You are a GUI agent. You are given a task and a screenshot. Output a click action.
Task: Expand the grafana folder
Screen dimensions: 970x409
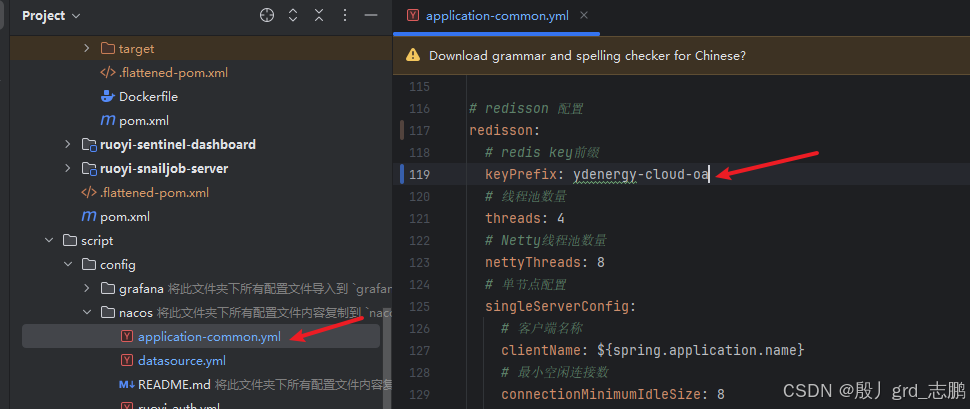pyautogui.click(x=87, y=289)
